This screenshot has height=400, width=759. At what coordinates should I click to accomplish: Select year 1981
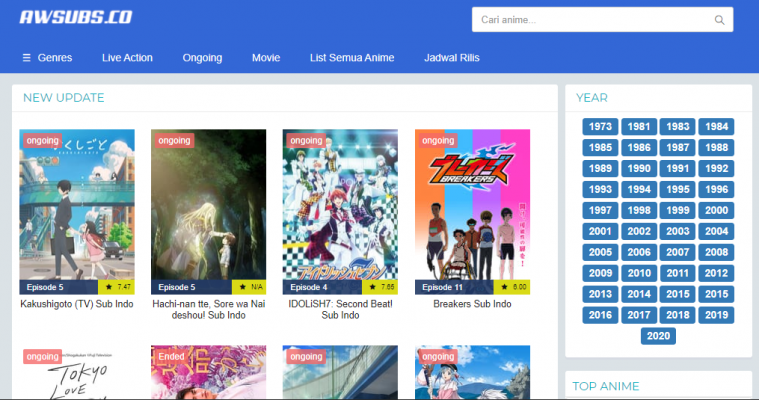point(639,126)
